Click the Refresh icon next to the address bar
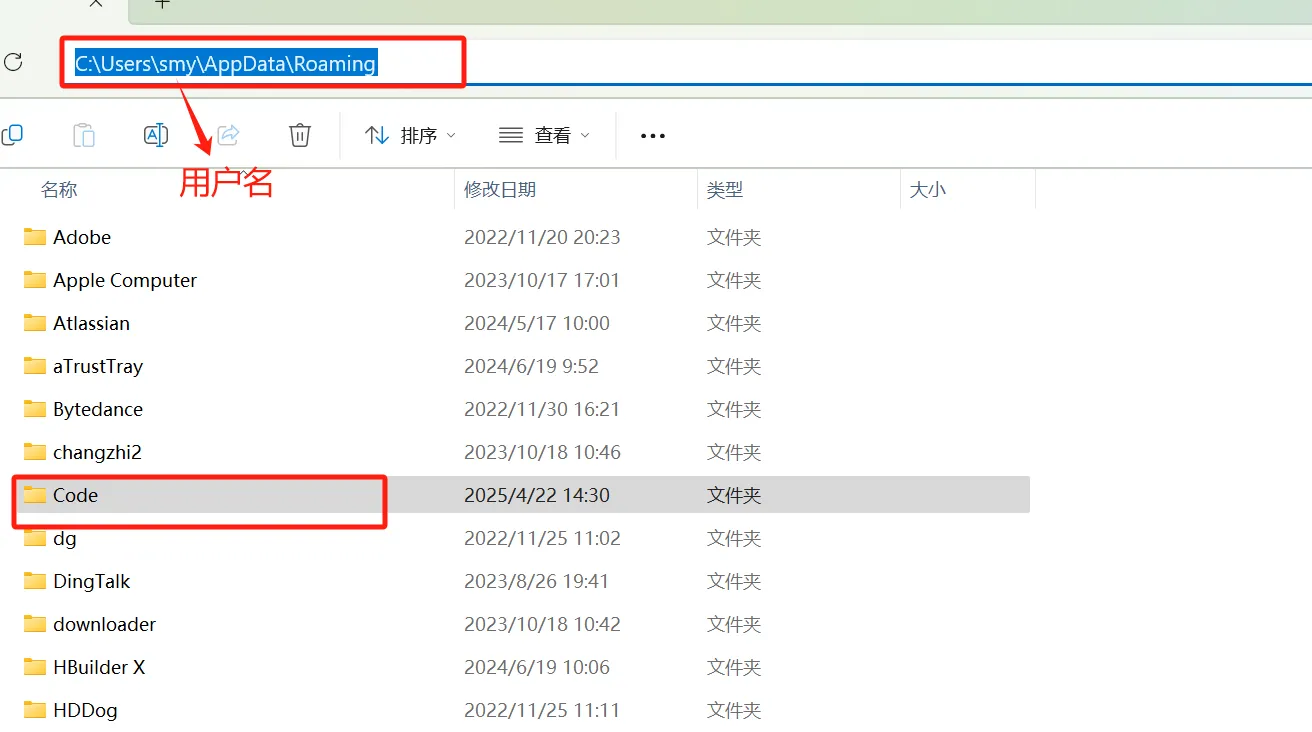 coord(13,62)
